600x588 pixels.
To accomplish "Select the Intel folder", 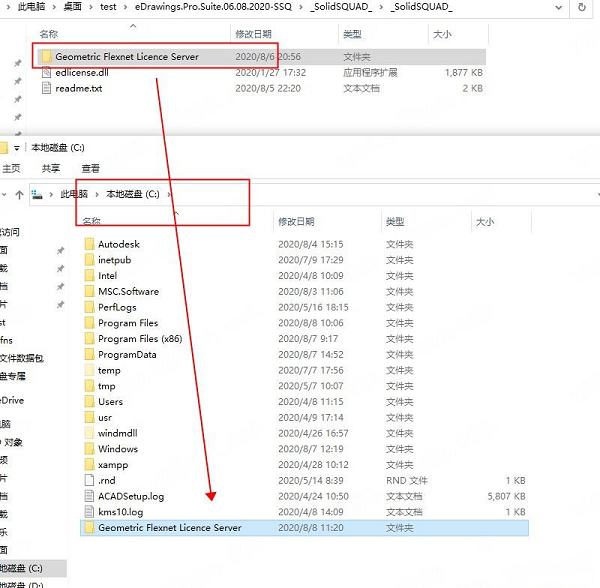I will (108, 275).
